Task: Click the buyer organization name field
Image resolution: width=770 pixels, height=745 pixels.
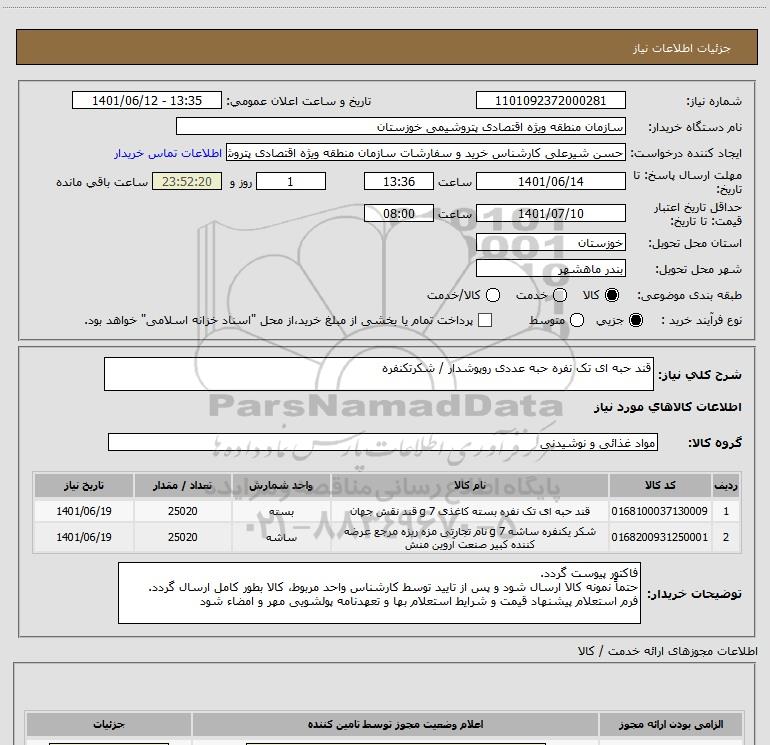Action: pyautogui.click(x=401, y=126)
